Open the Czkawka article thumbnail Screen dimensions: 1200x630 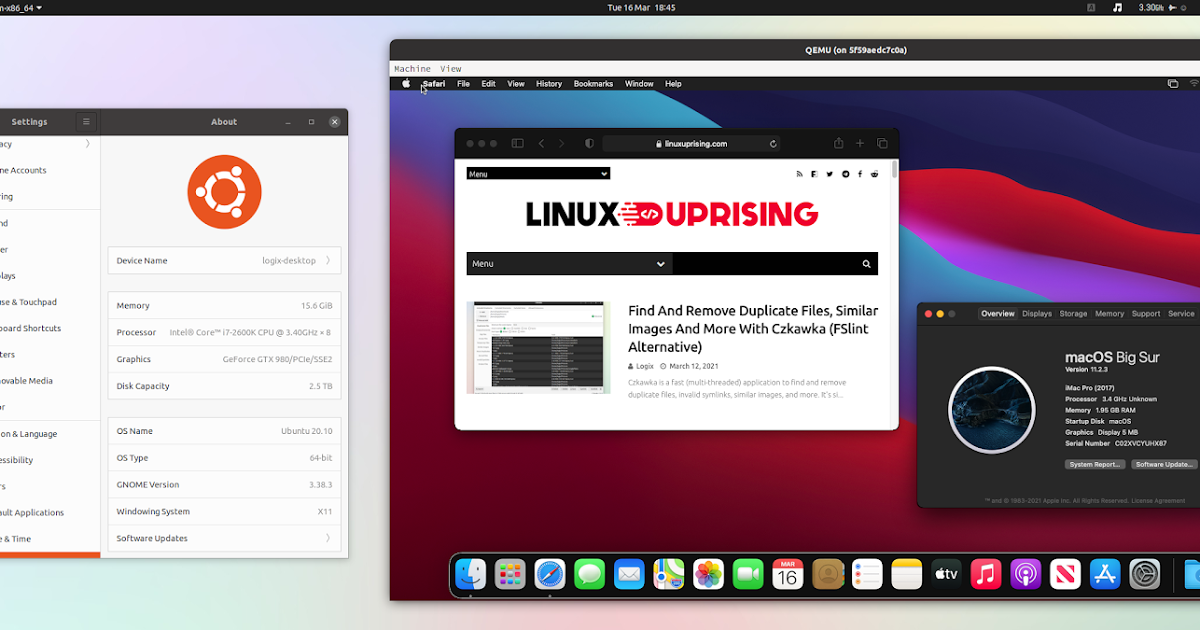538,347
